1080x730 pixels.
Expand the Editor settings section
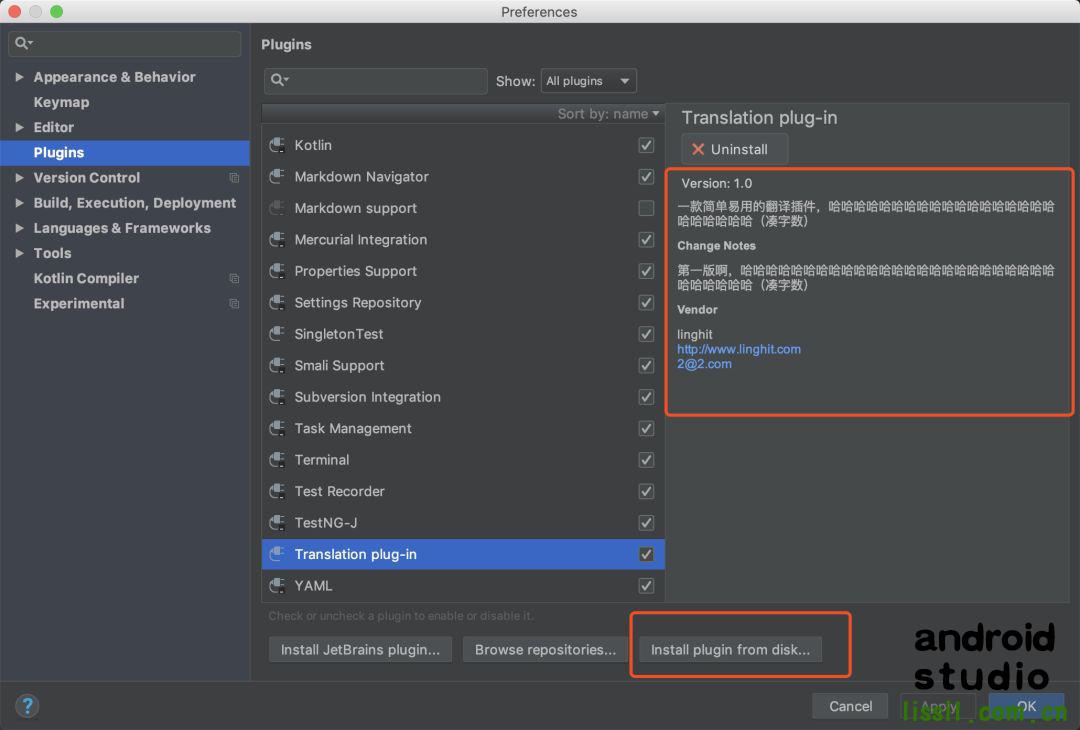click(x=19, y=127)
